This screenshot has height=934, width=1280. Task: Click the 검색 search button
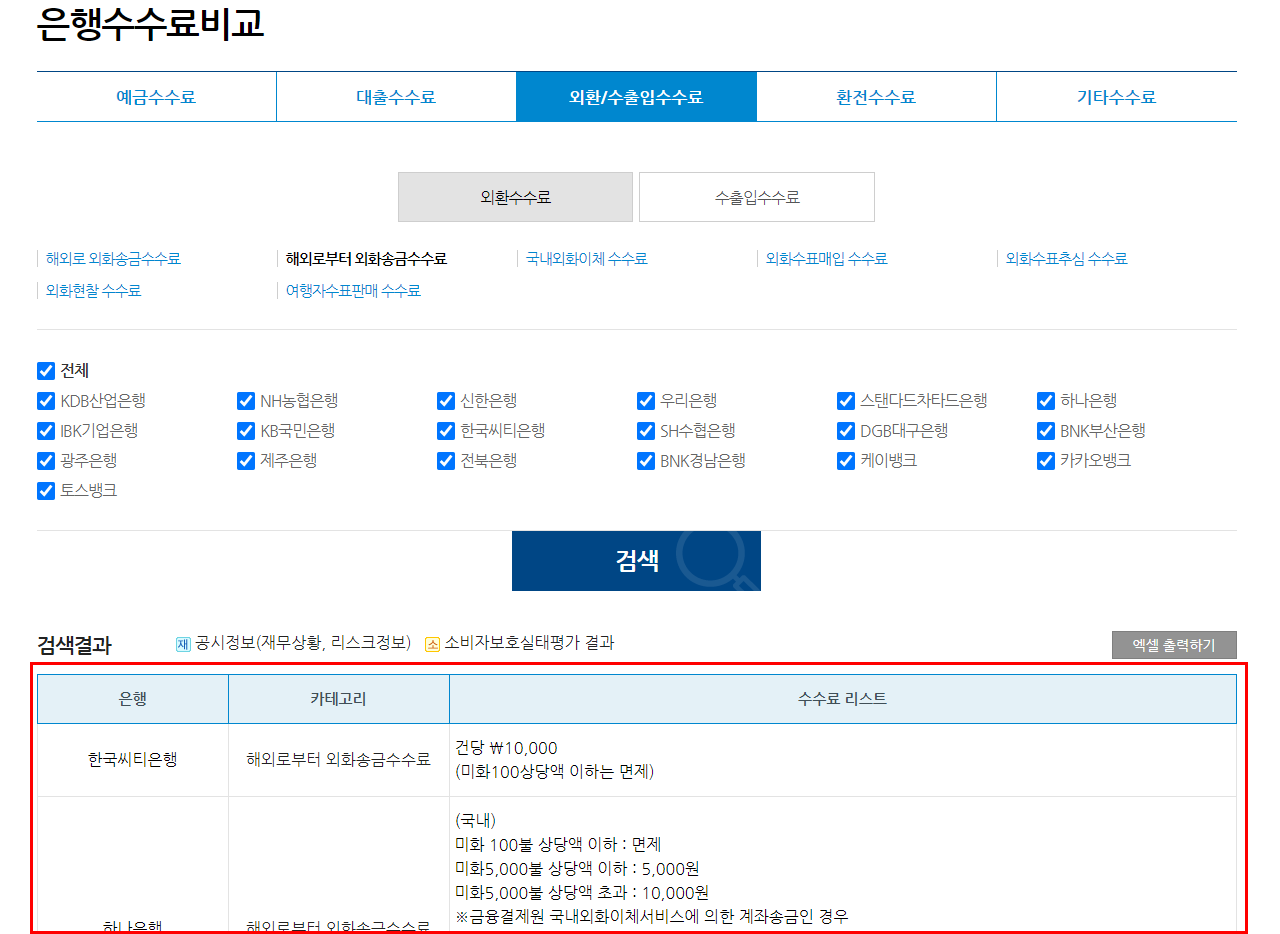click(x=636, y=561)
